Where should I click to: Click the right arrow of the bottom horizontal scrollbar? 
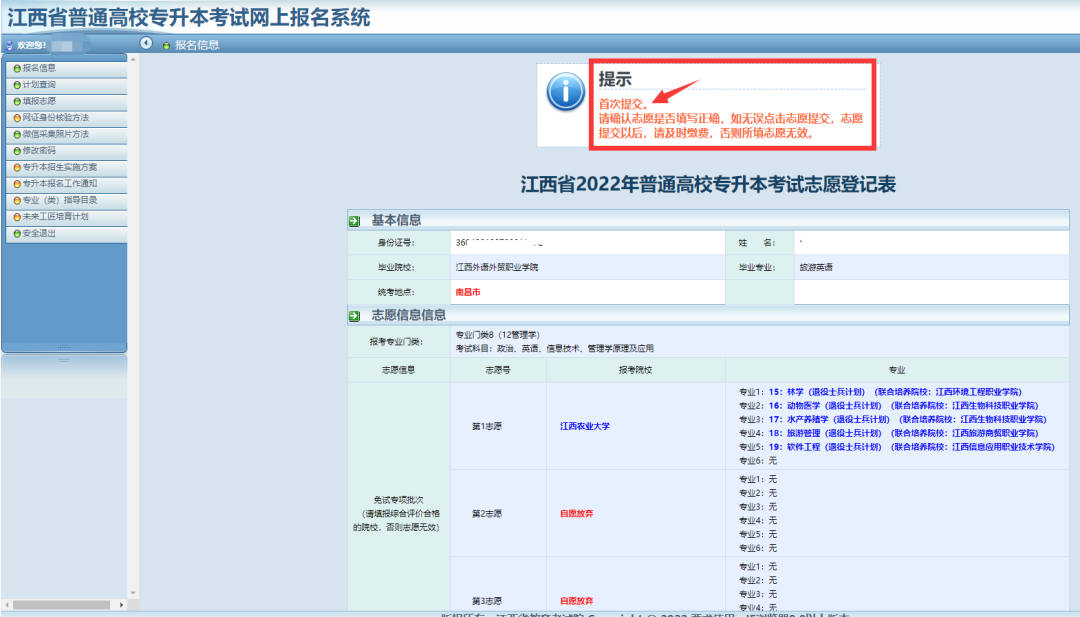coord(123,604)
